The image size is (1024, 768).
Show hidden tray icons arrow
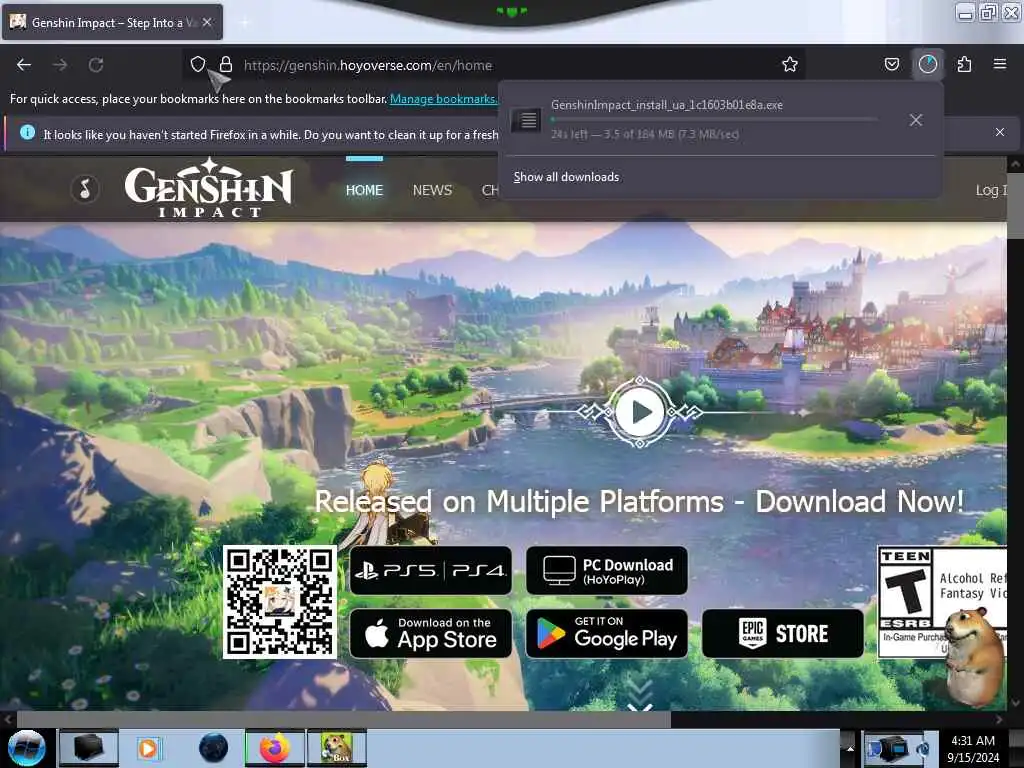(x=850, y=748)
